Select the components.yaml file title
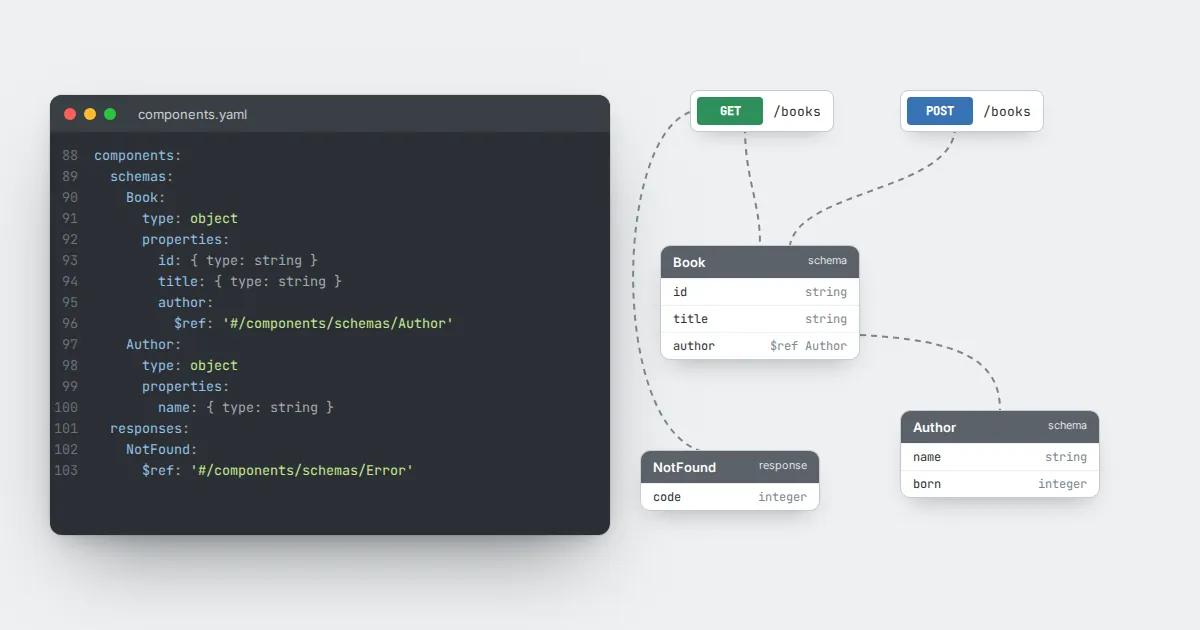This screenshot has width=1200, height=630. pyautogui.click(x=192, y=114)
